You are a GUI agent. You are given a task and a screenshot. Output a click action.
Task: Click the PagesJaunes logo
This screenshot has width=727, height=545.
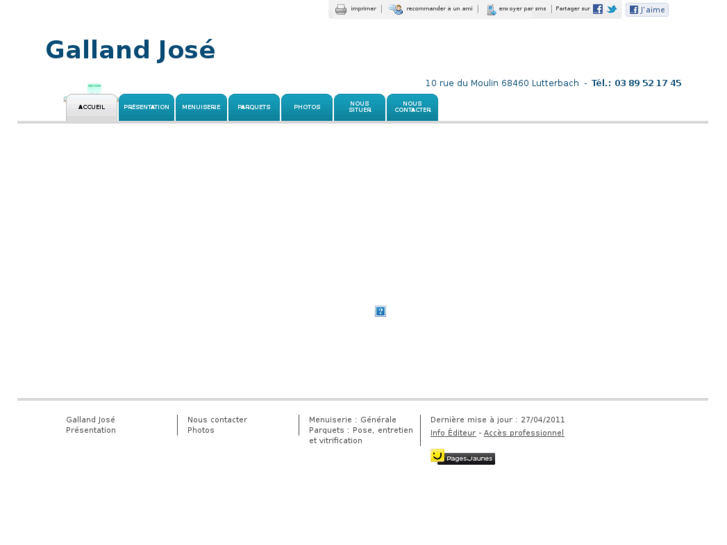(463, 457)
